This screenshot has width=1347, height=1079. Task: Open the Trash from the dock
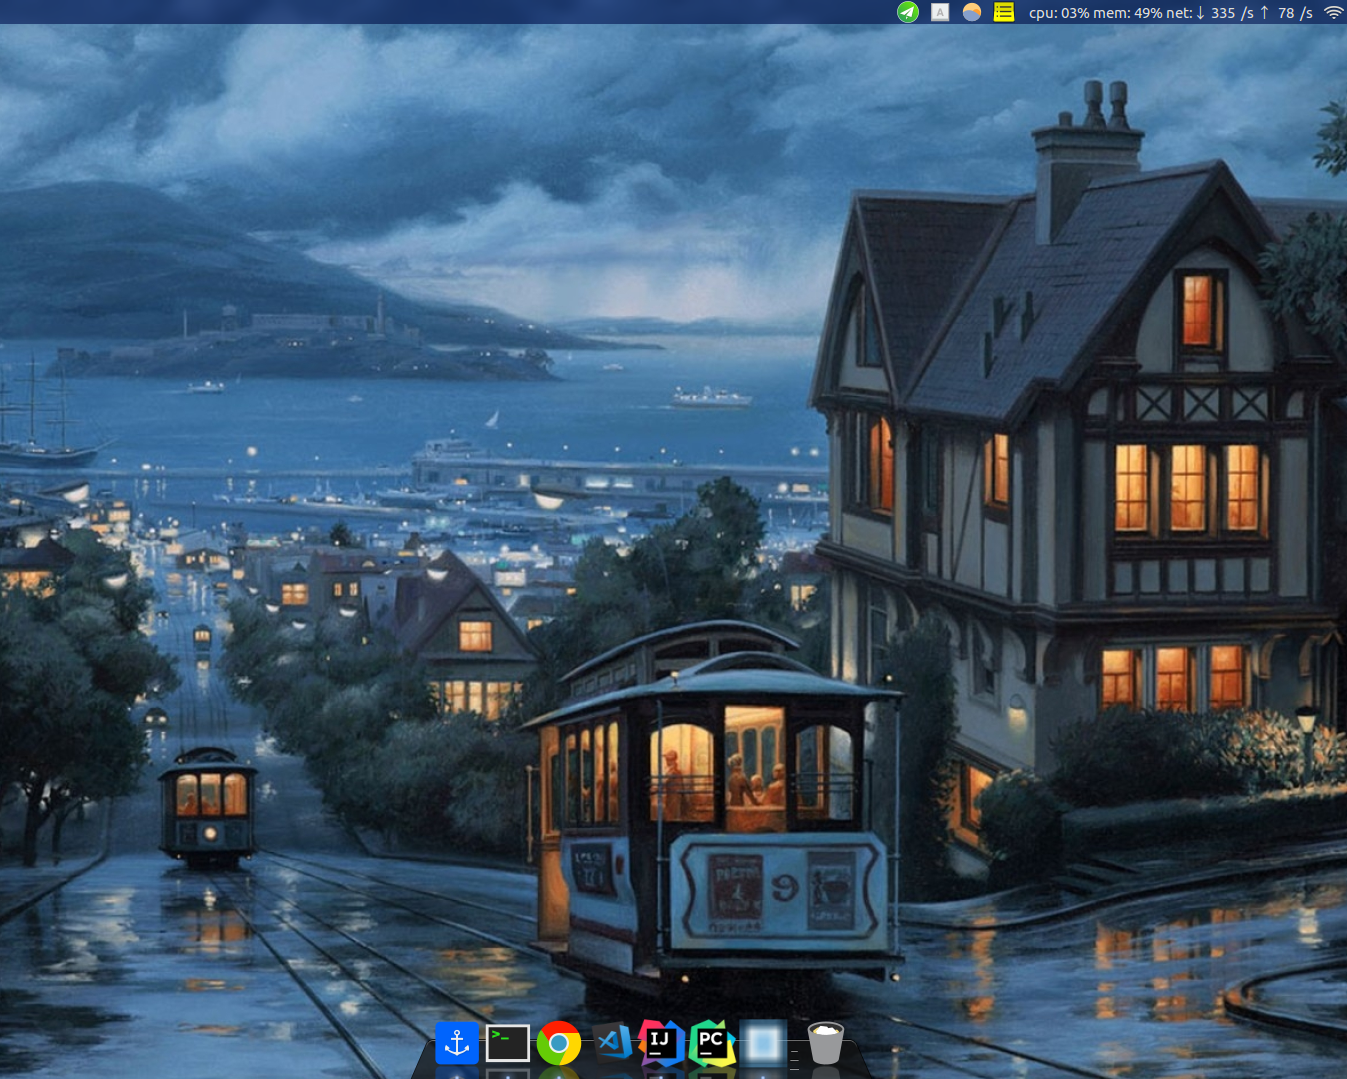(x=826, y=1043)
